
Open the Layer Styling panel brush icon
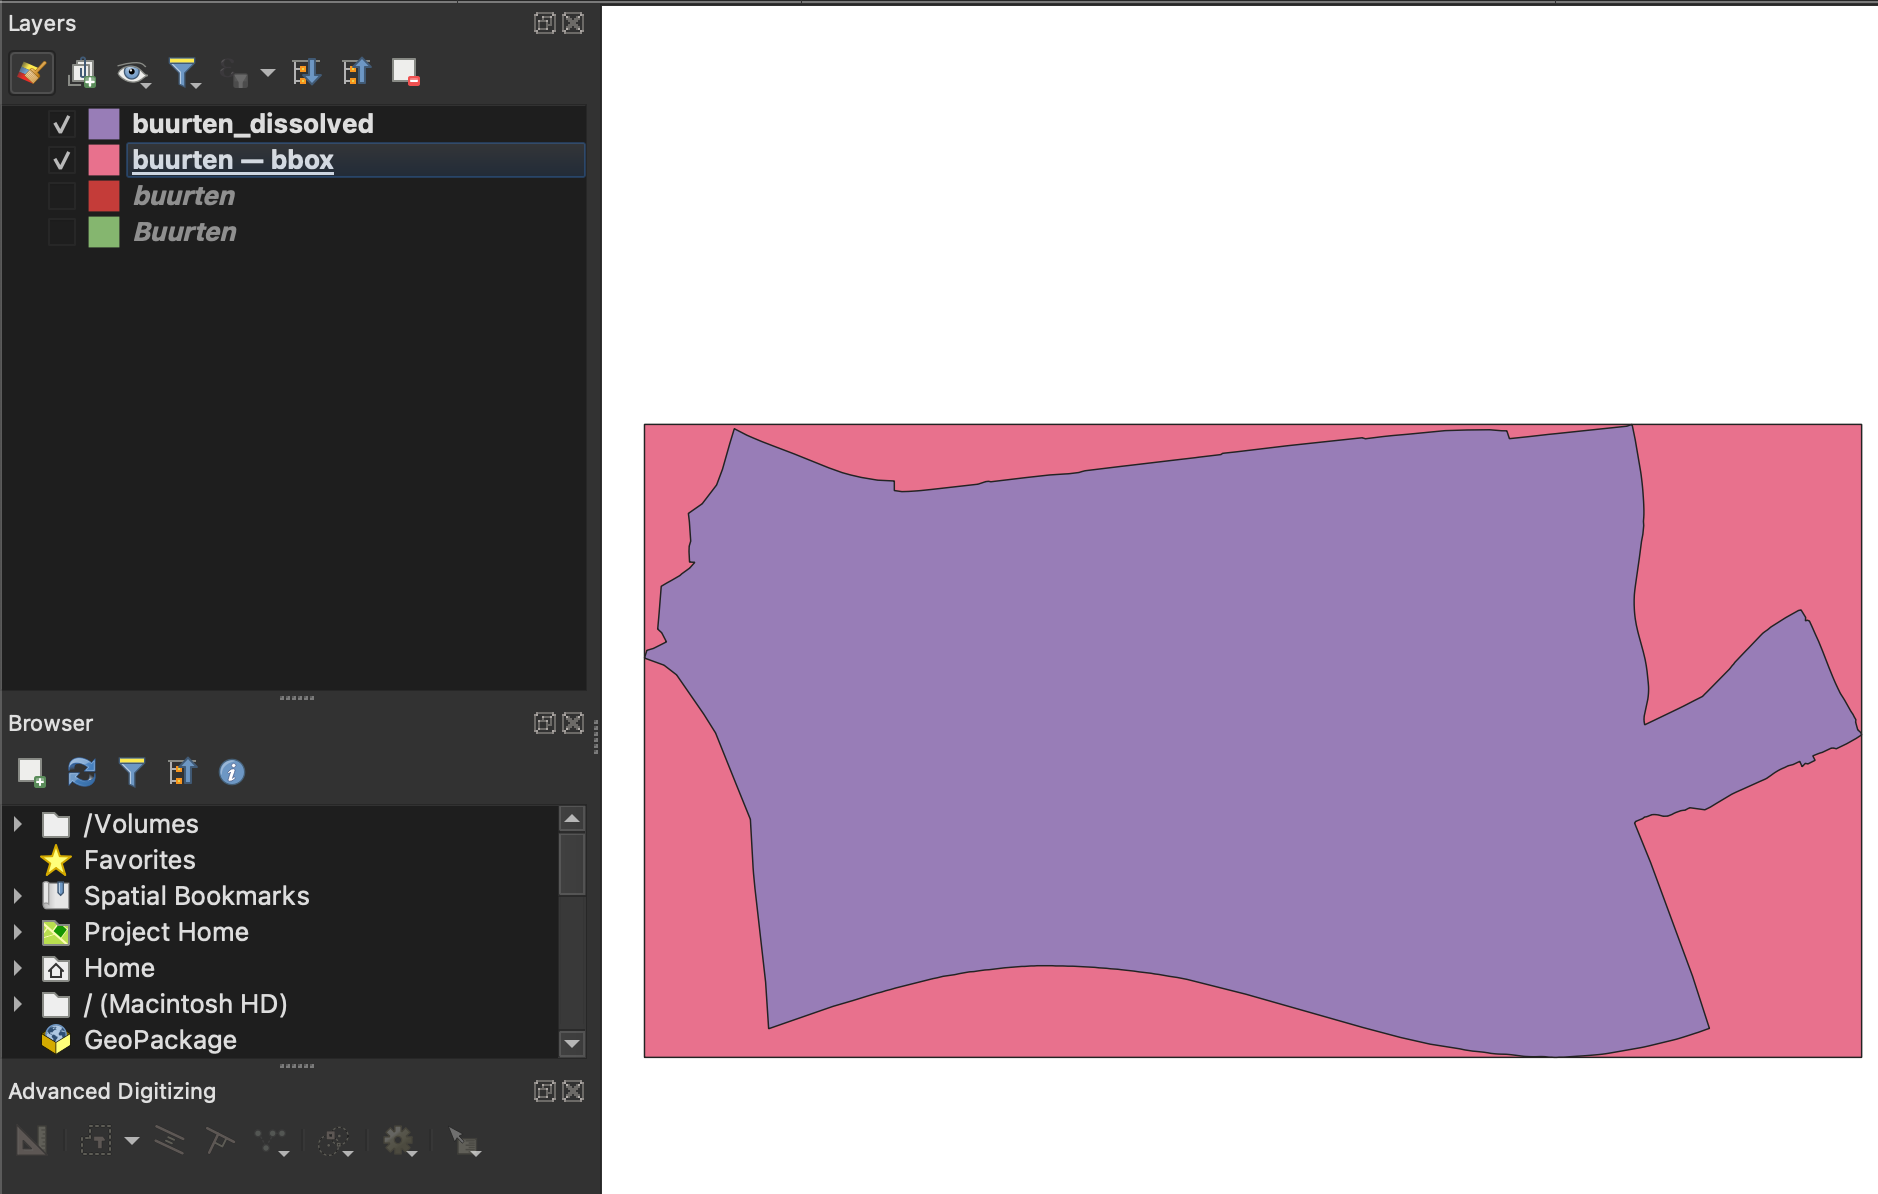click(x=31, y=72)
